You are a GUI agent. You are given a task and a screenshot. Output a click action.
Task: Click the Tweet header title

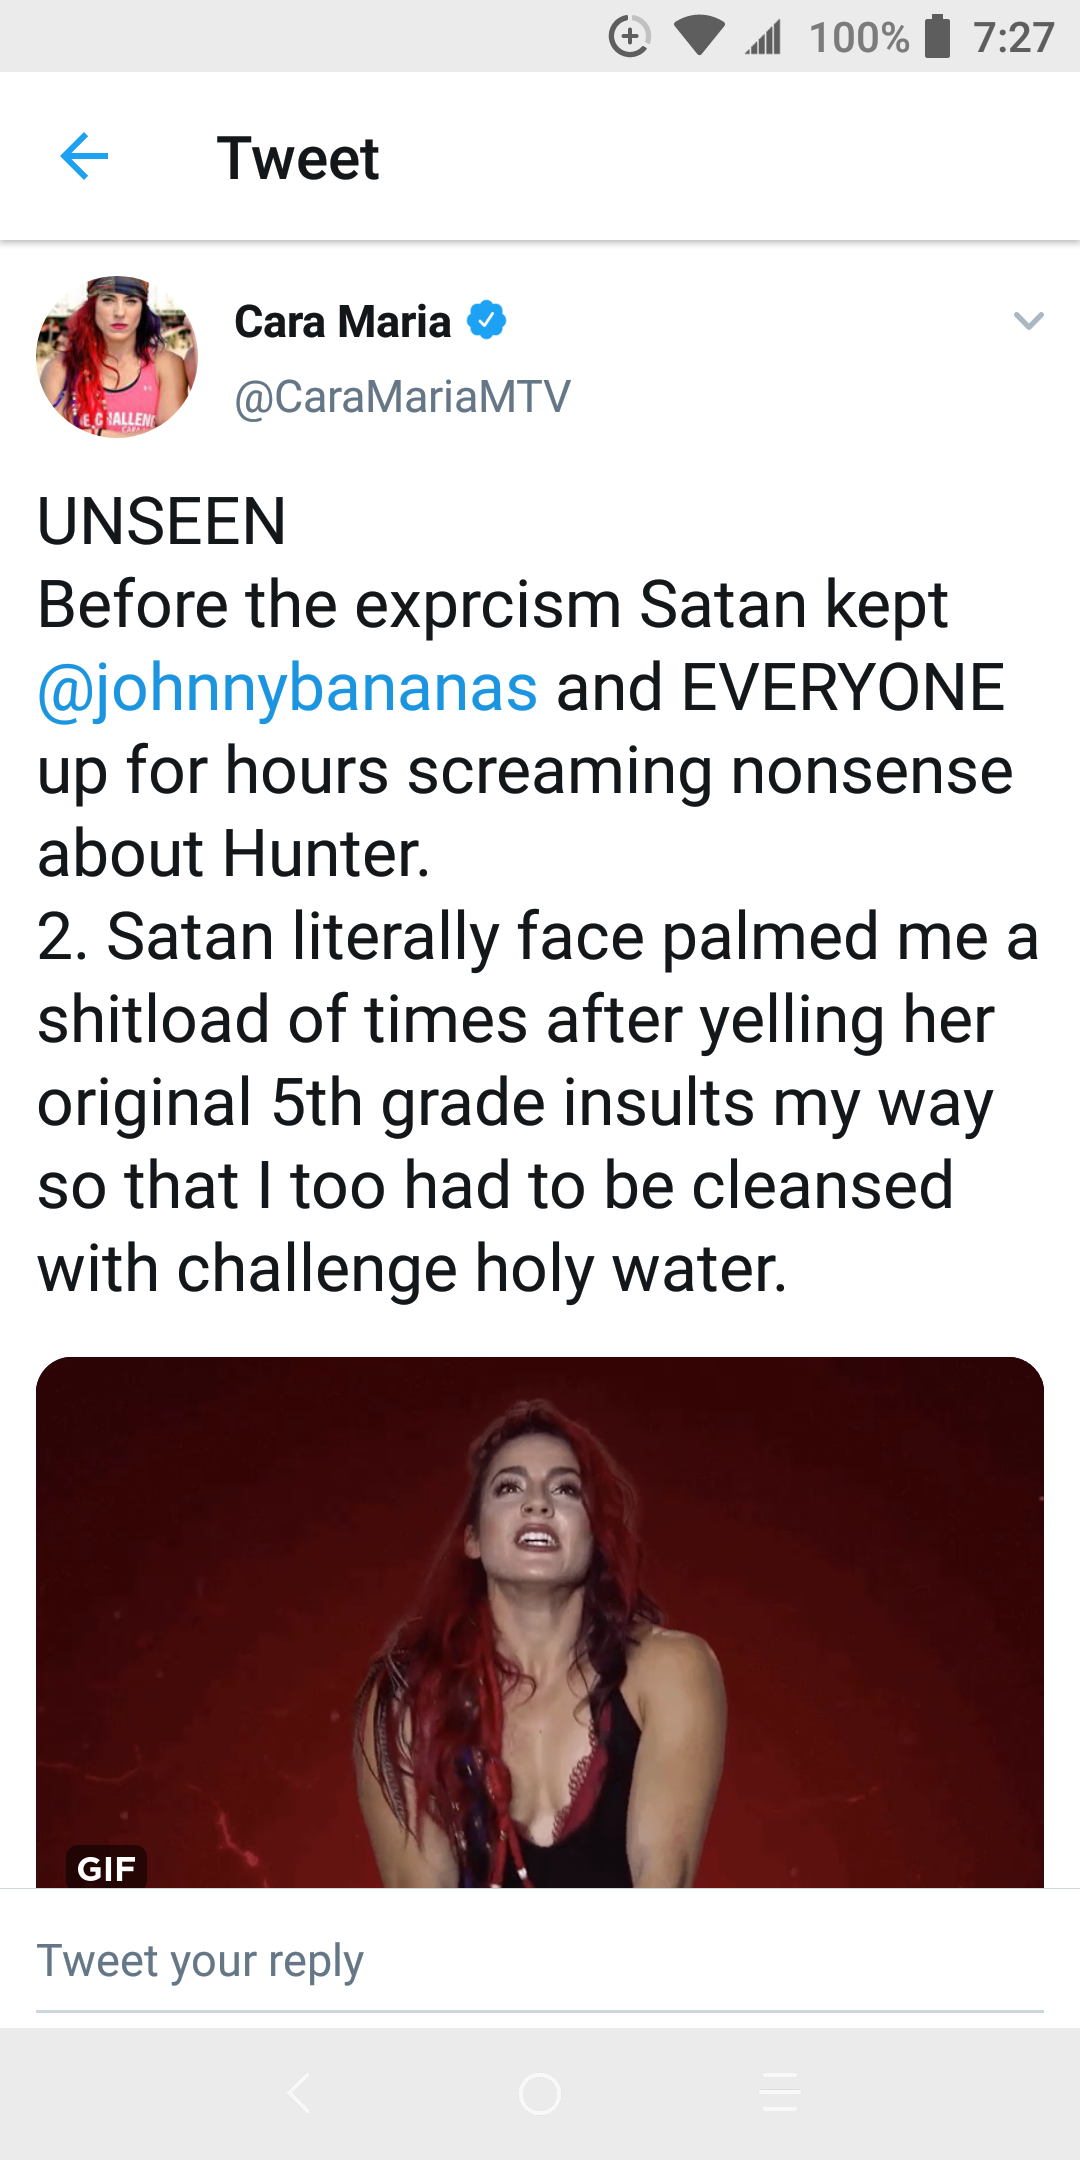click(x=298, y=158)
